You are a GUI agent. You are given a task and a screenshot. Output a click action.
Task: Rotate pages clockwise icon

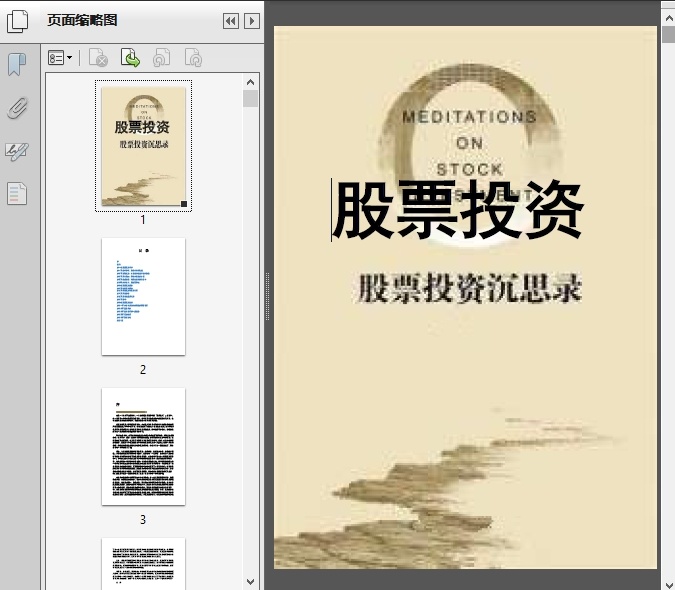tap(193, 58)
